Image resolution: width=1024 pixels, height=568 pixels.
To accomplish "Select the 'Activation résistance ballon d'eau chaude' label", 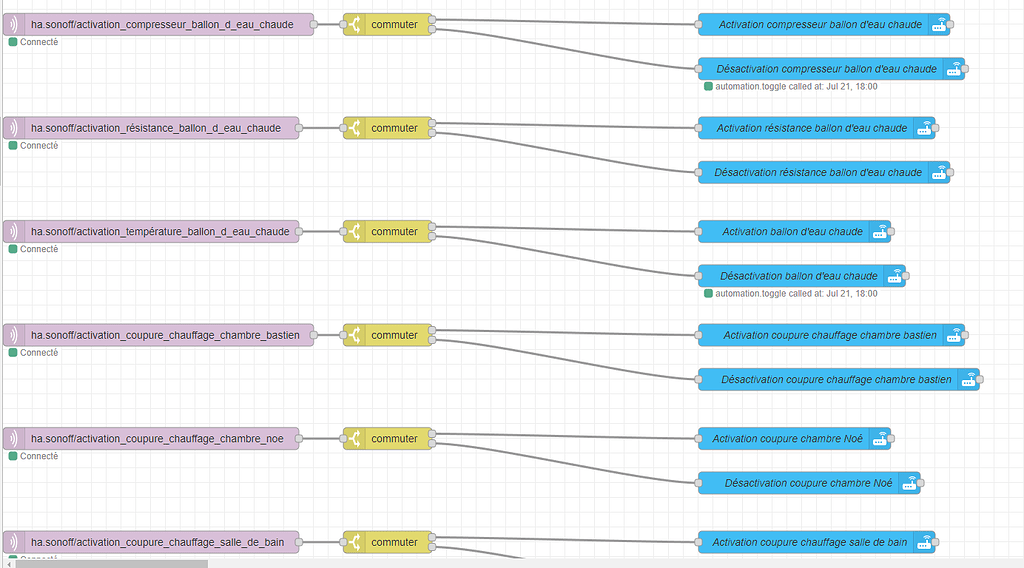I will pyautogui.click(x=812, y=129).
